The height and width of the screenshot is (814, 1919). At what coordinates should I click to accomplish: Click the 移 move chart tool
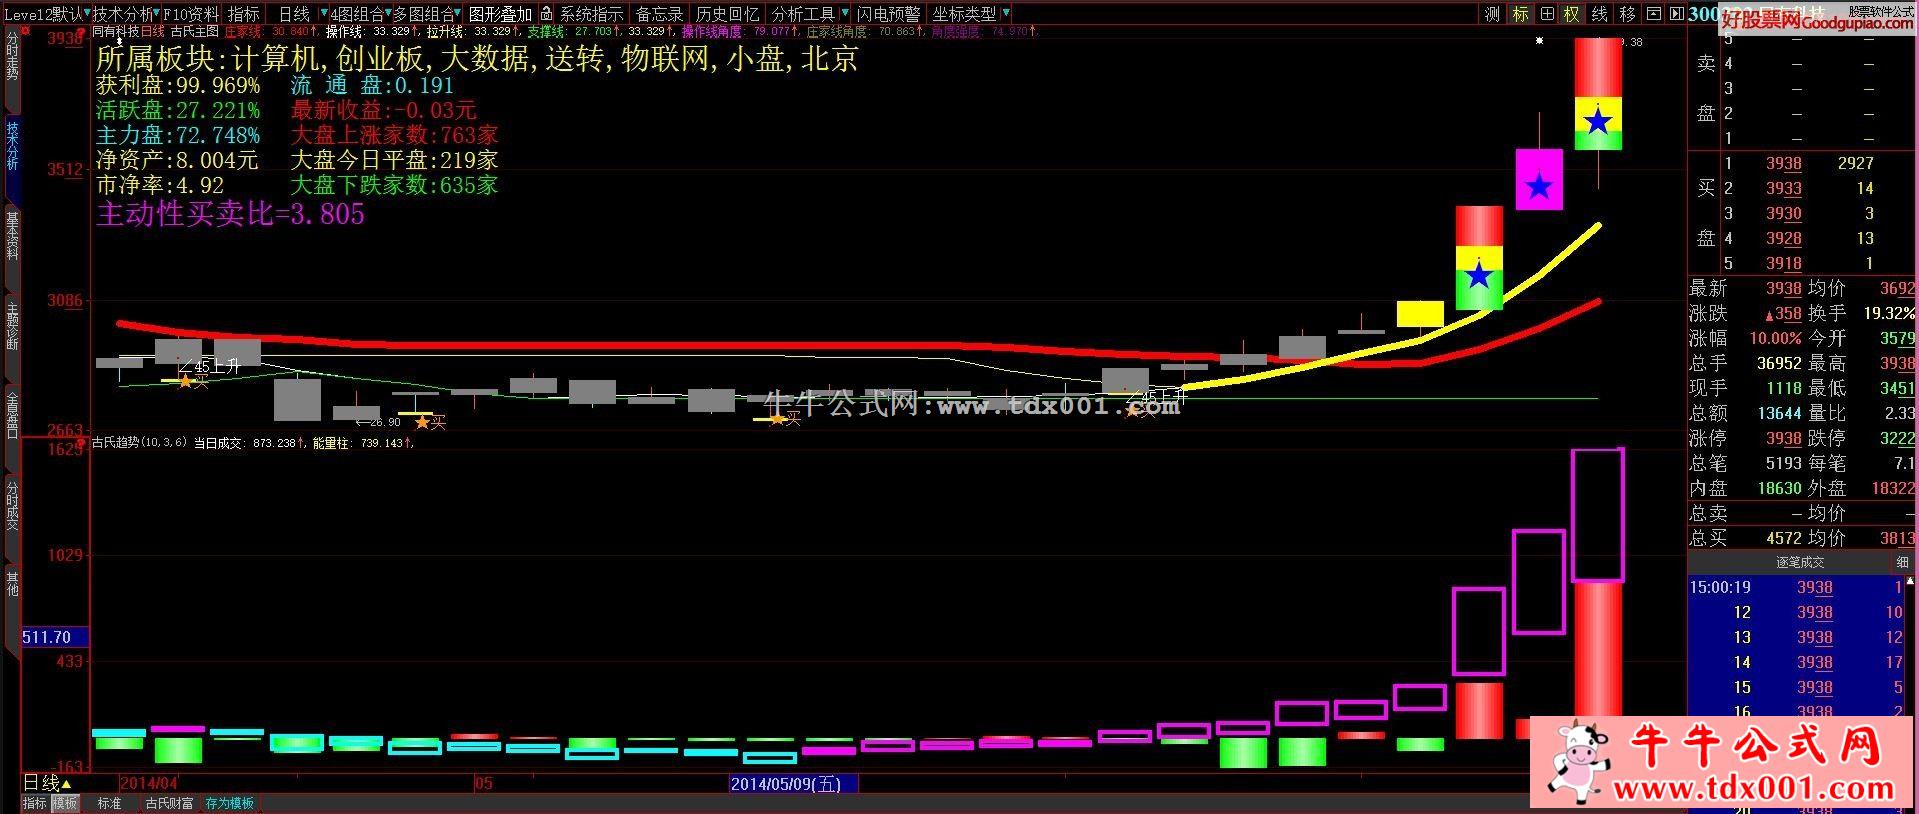coord(1627,14)
